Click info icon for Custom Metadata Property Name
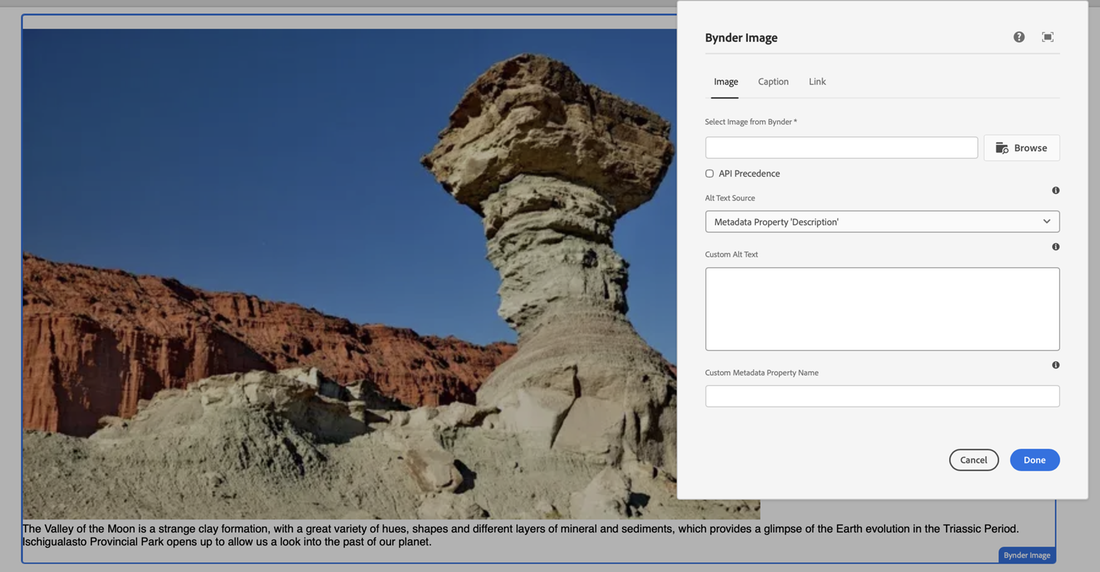Viewport: 1100px width, 572px height. pyautogui.click(x=1056, y=365)
